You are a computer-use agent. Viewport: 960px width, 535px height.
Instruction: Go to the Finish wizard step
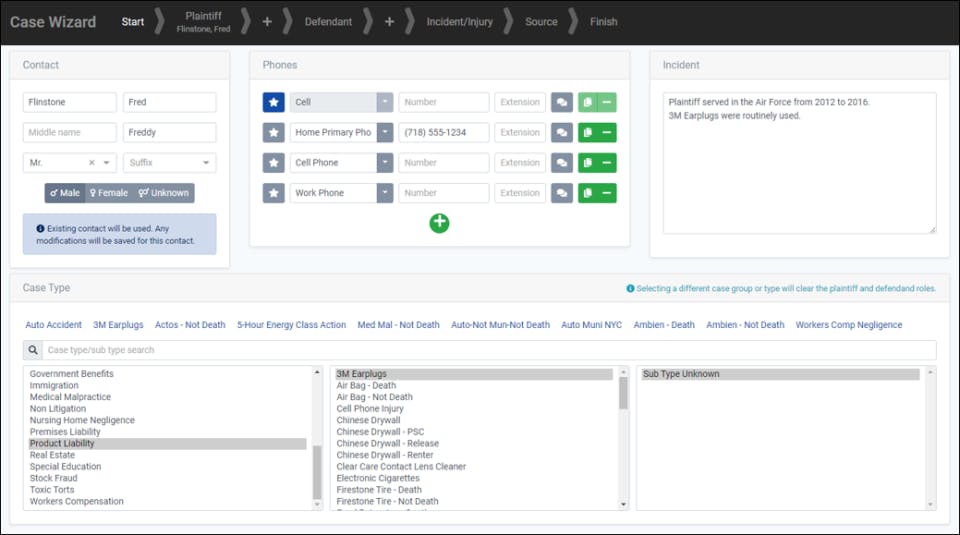coord(604,21)
